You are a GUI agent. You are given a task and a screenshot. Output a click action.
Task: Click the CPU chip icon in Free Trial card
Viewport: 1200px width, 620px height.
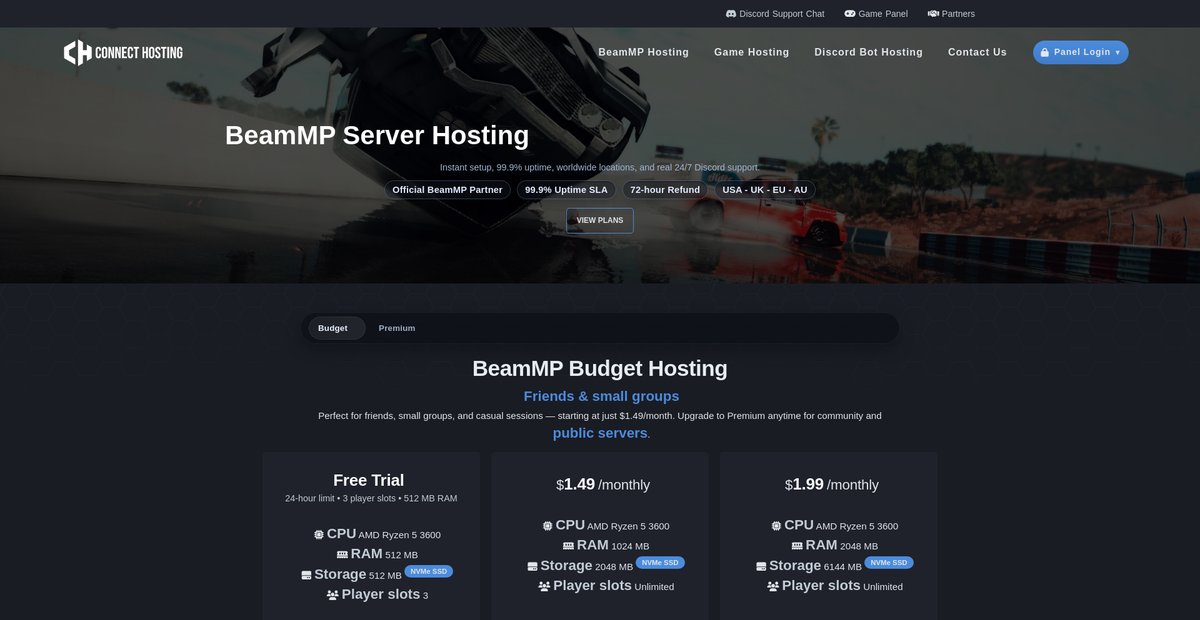[319, 535]
